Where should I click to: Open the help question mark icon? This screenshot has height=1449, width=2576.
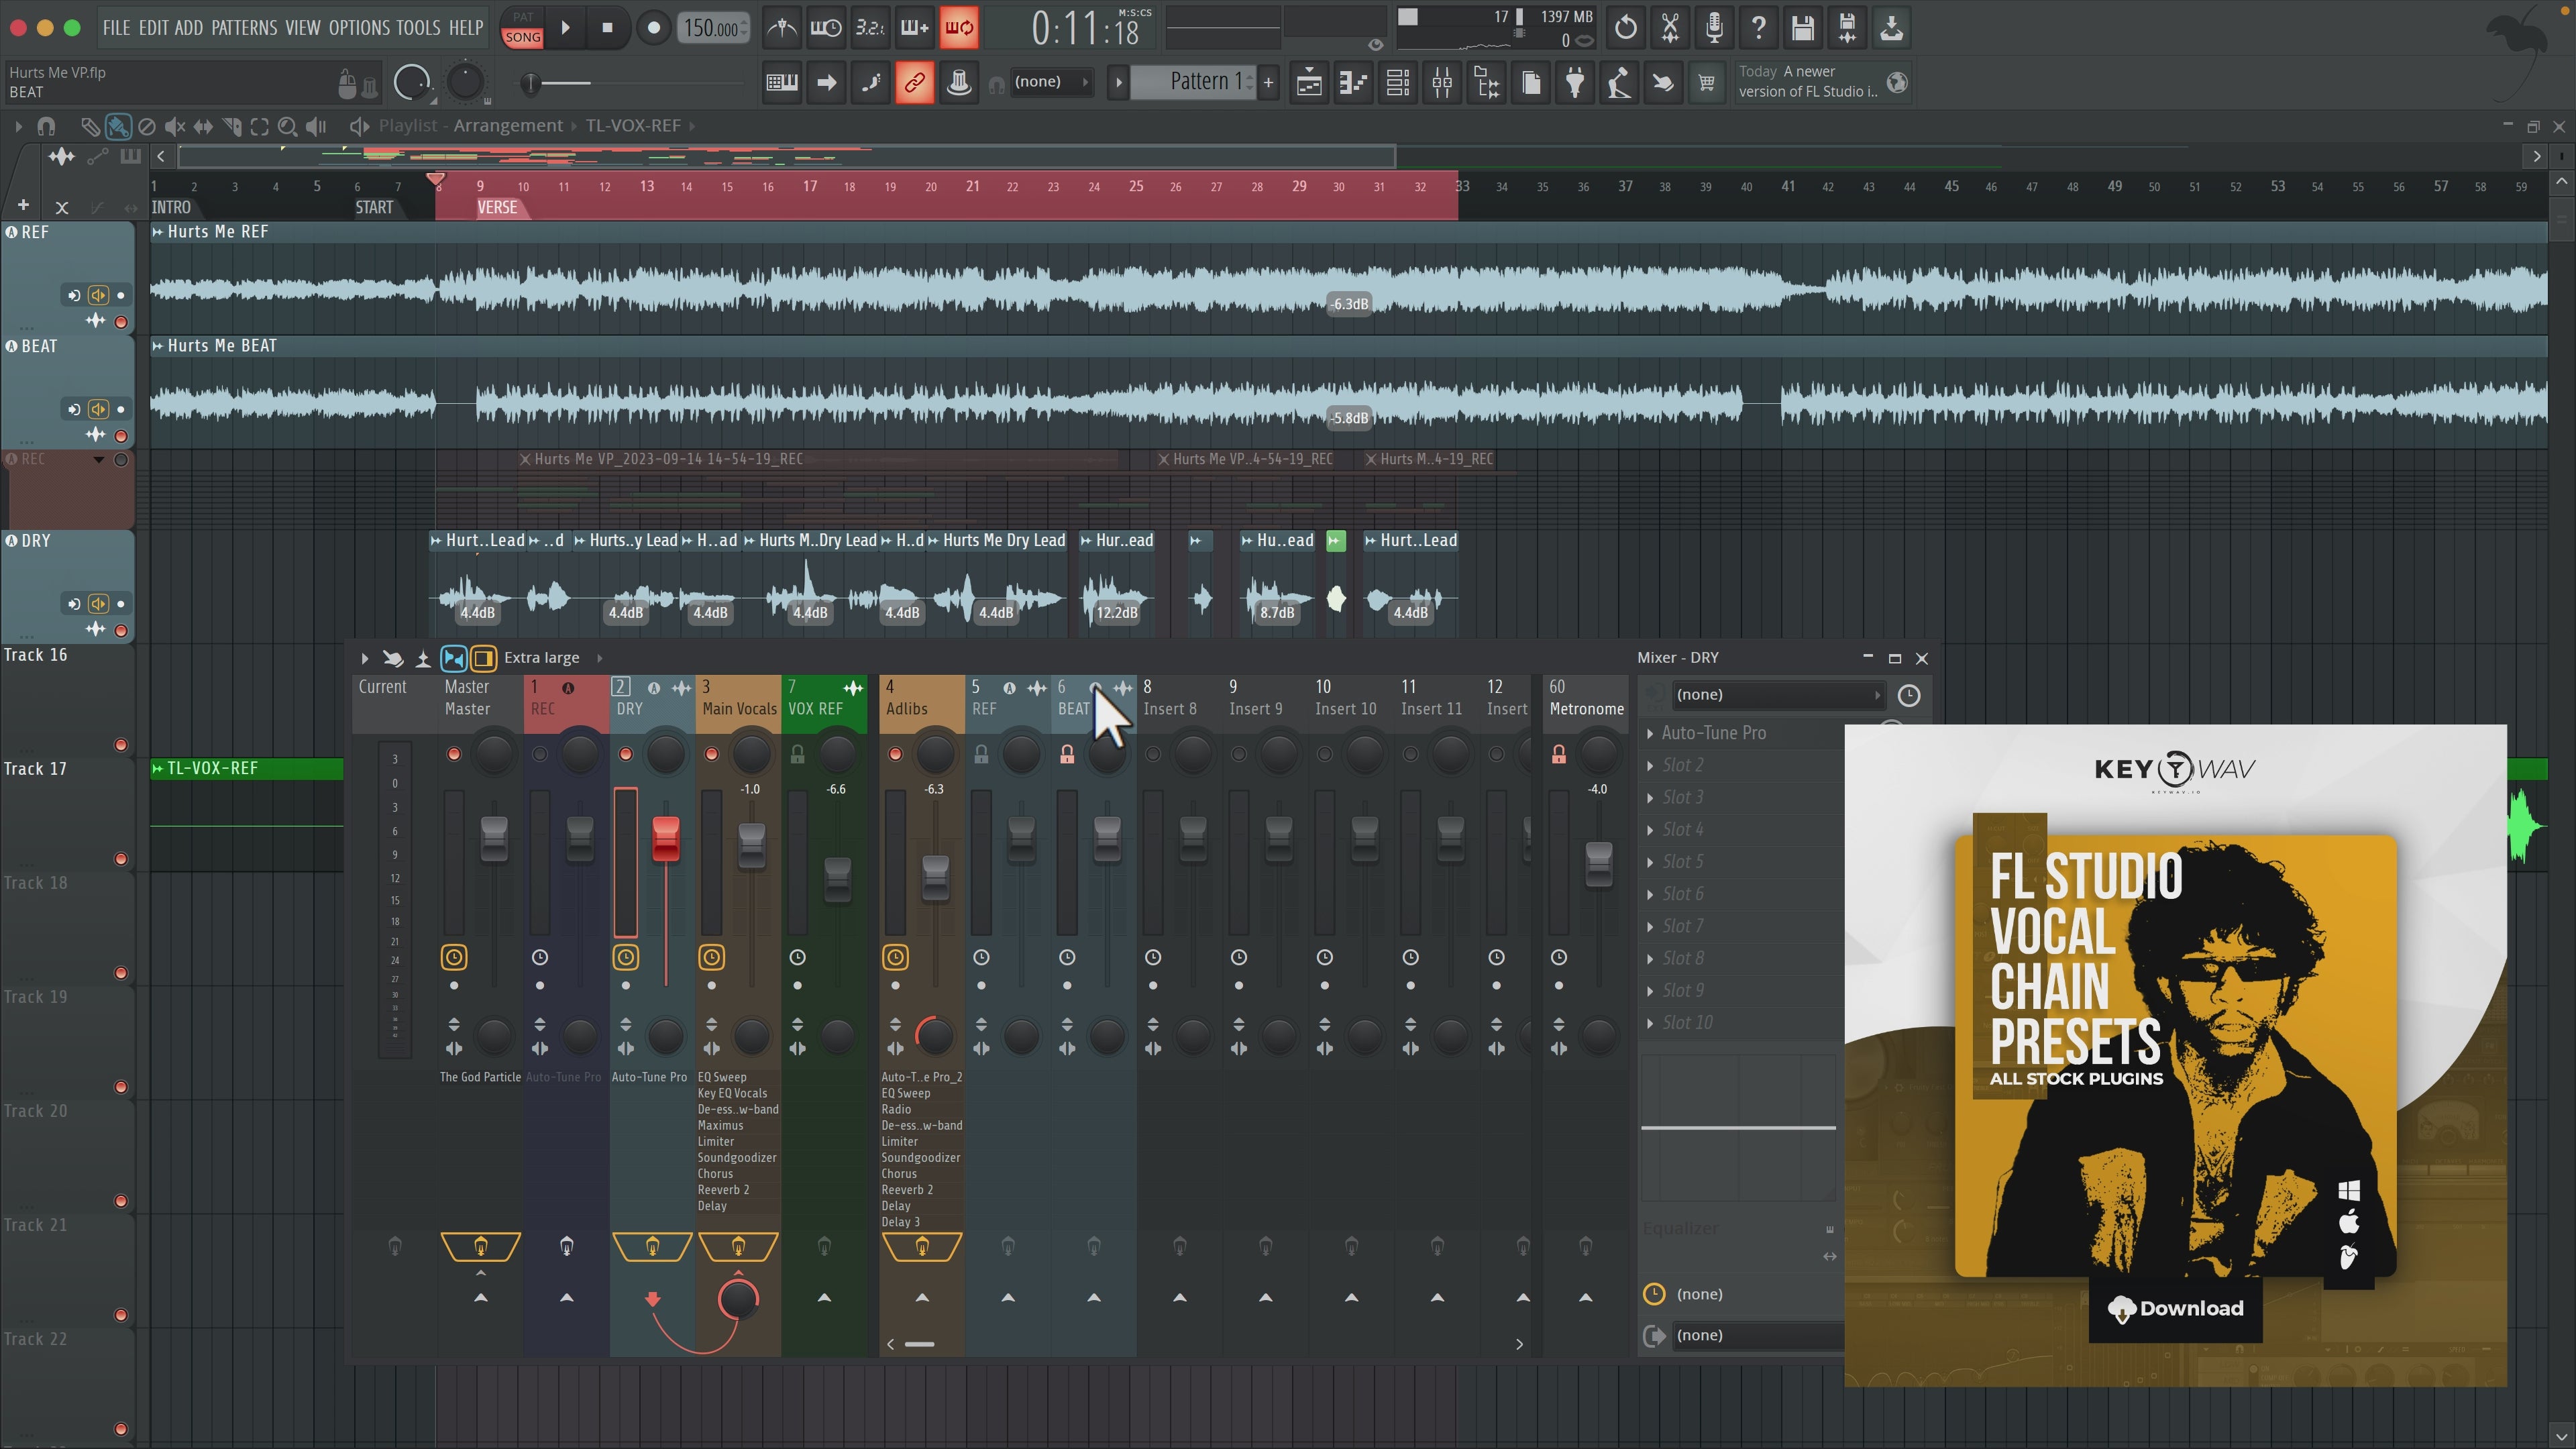(x=1758, y=28)
